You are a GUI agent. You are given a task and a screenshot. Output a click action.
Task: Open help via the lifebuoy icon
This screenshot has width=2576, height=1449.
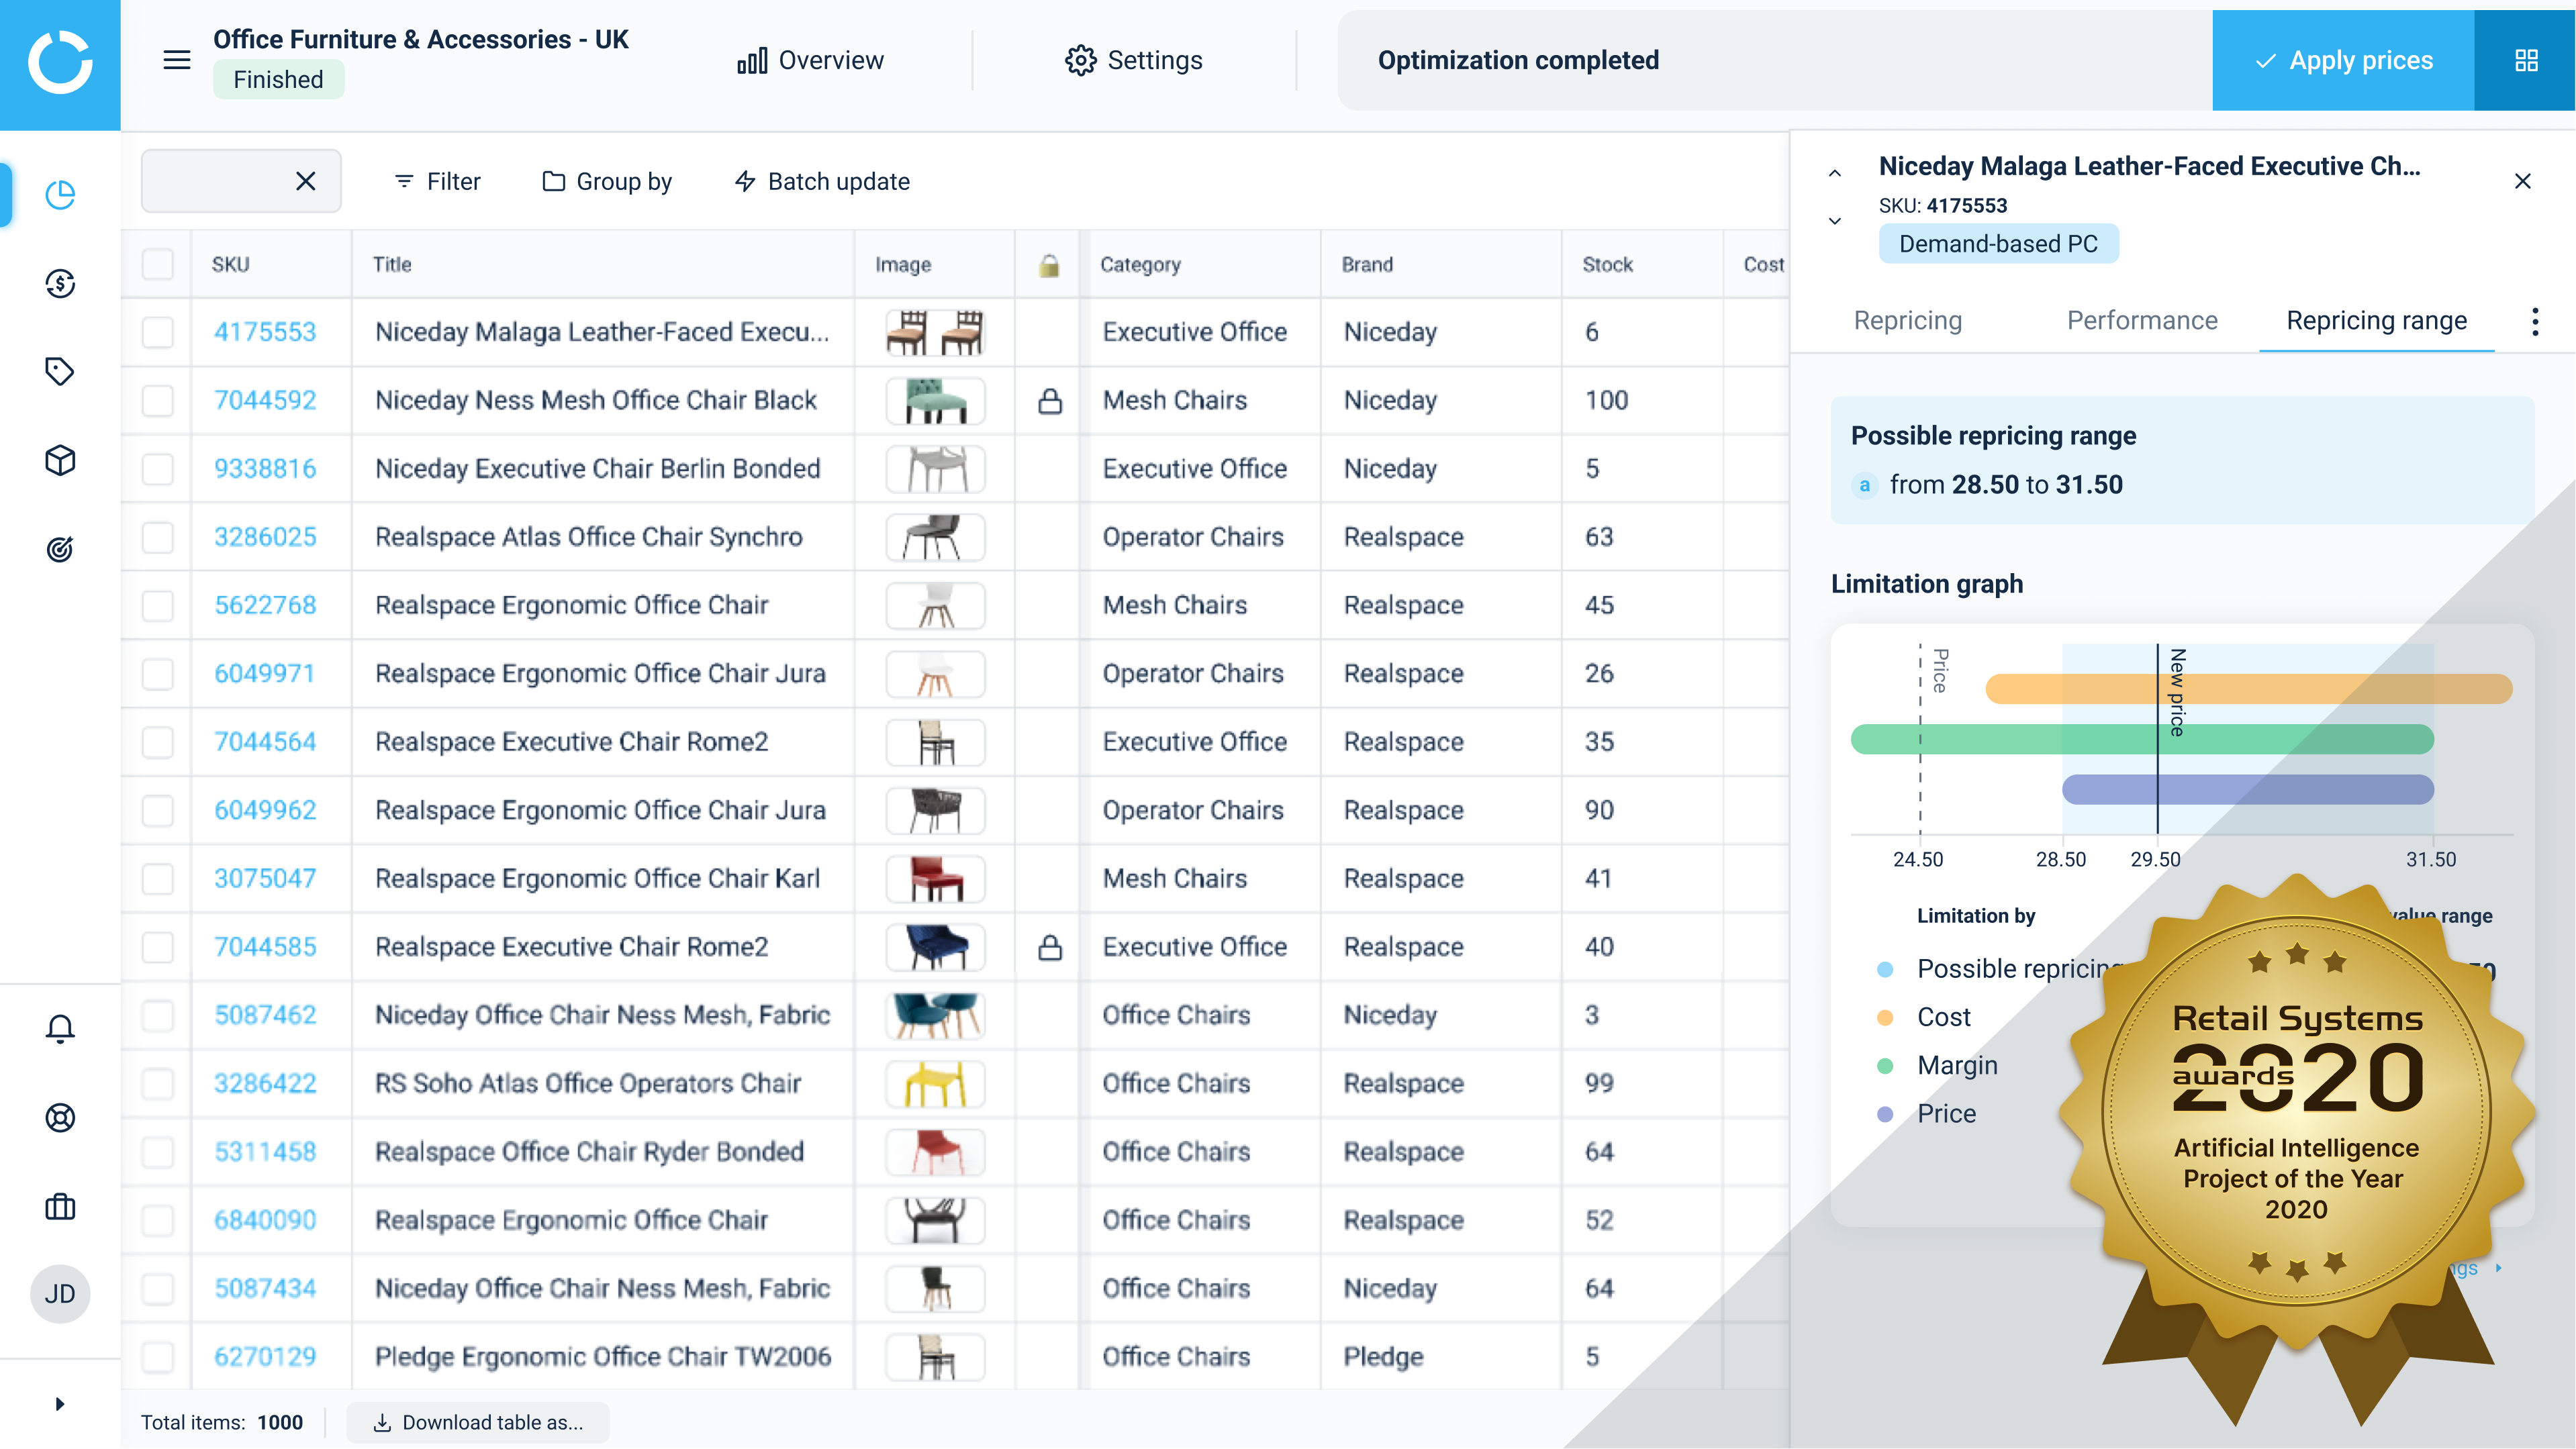(x=60, y=1118)
